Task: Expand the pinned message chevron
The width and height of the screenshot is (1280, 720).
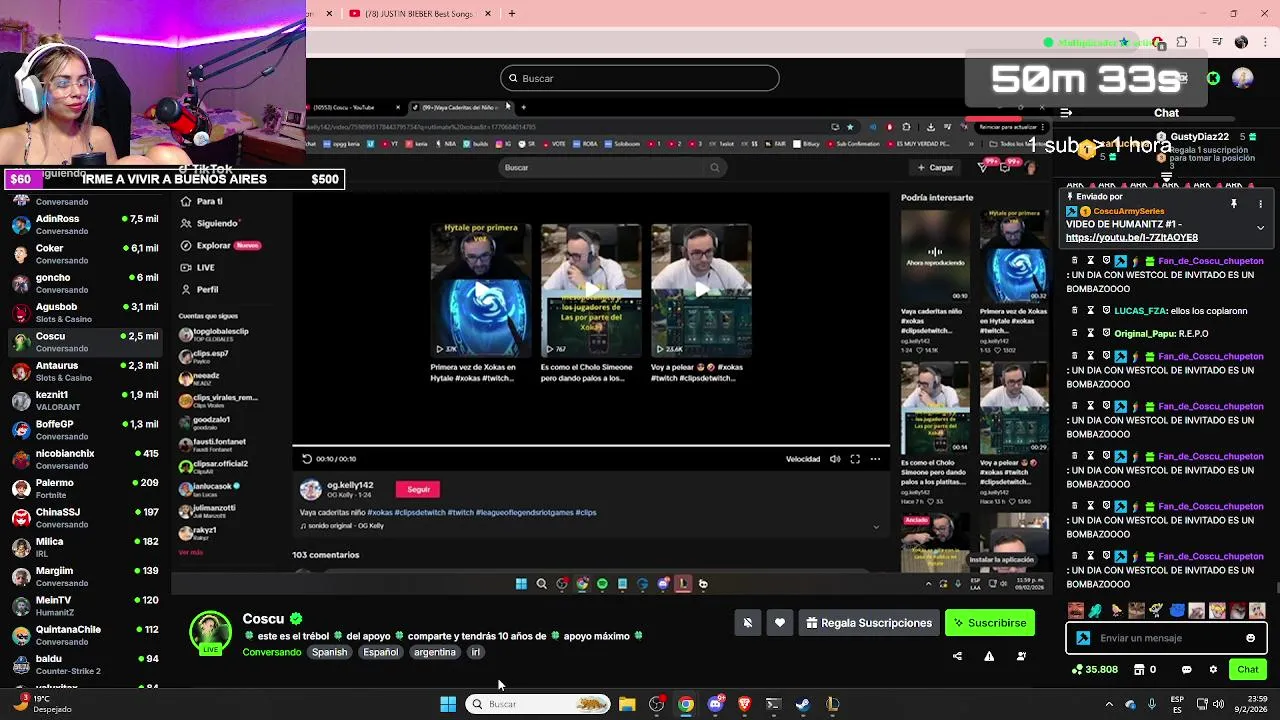Action: [x=1260, y=228]
